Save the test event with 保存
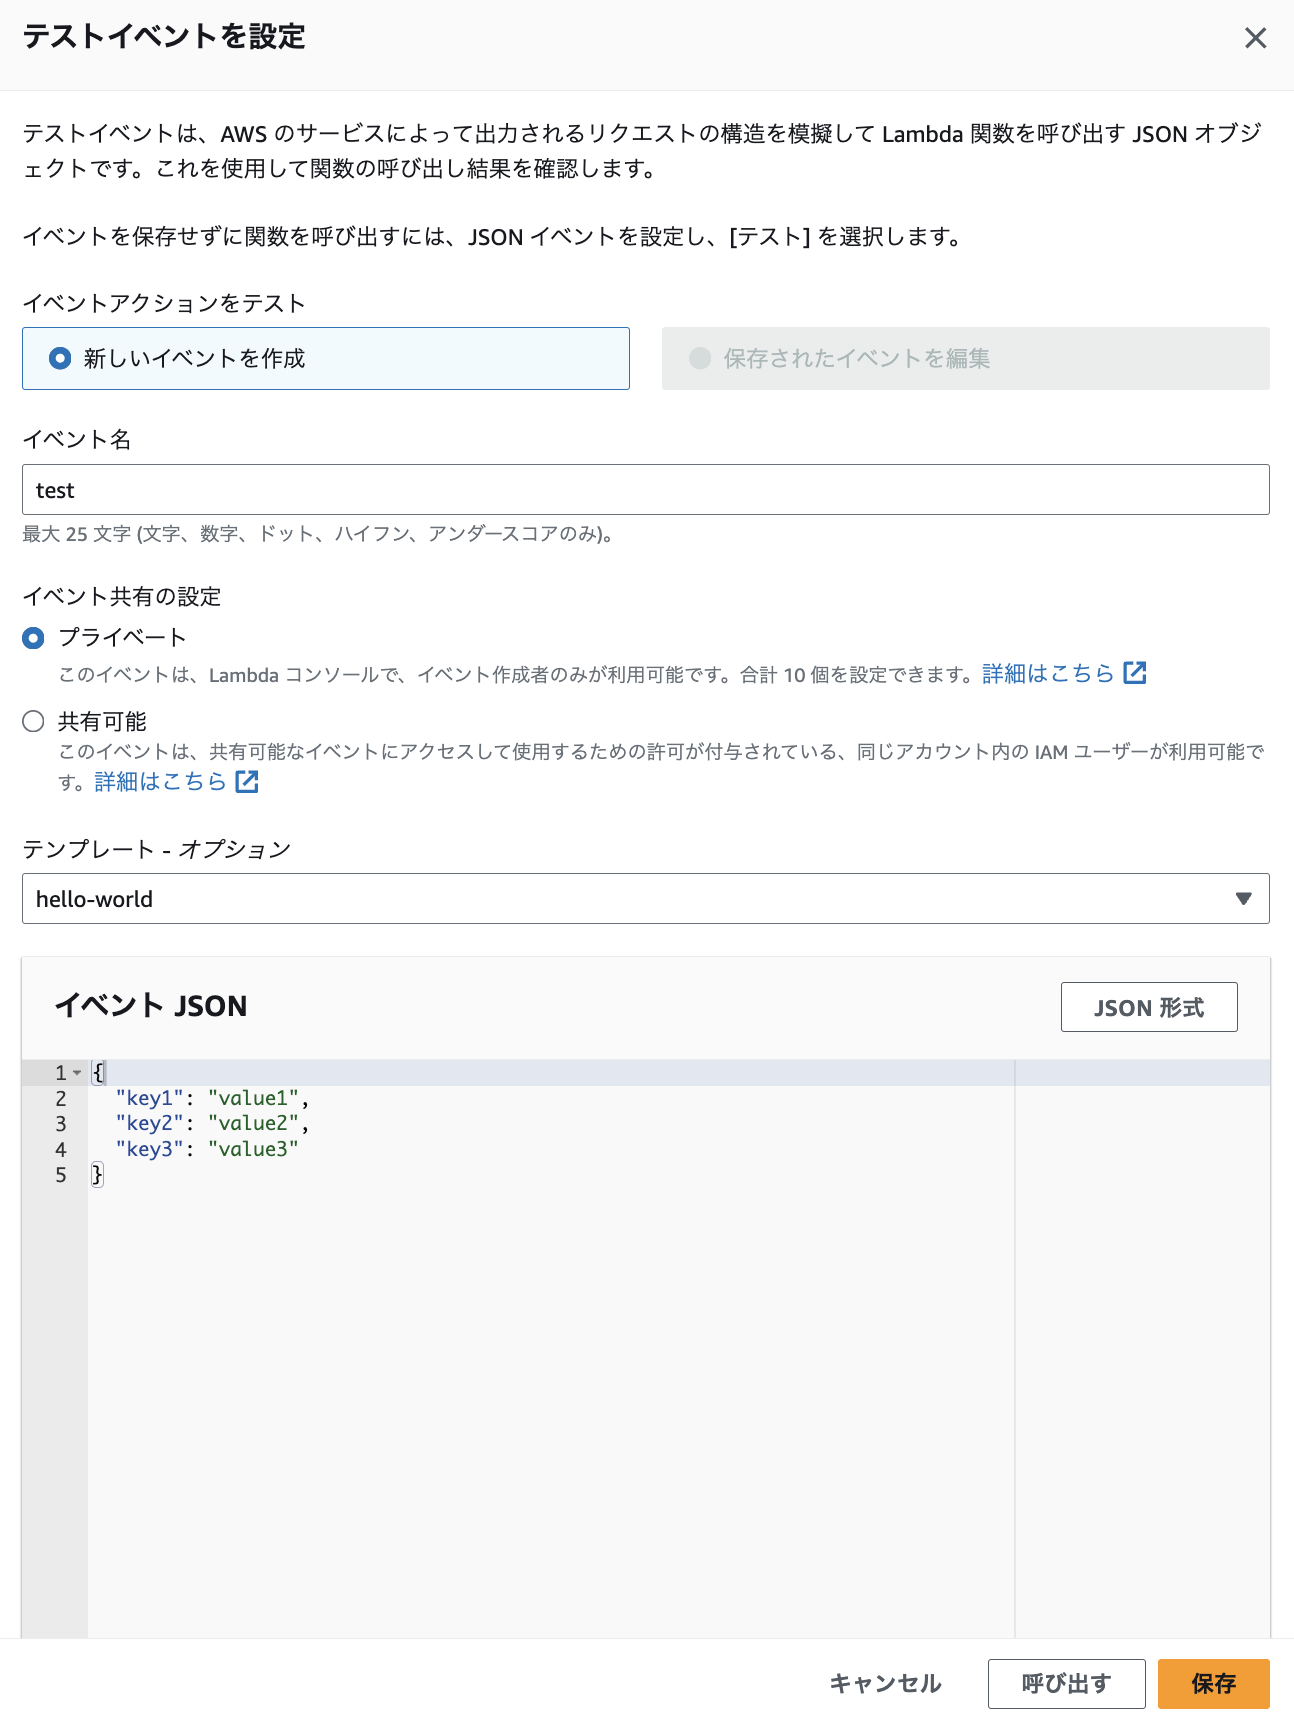1294x1724 pixels. pos(1213,1684)
